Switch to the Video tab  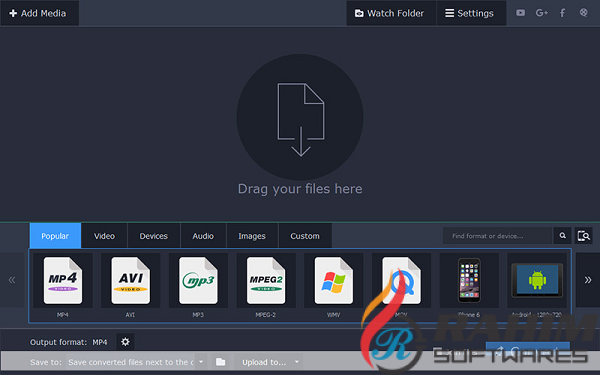coord(104,236)
